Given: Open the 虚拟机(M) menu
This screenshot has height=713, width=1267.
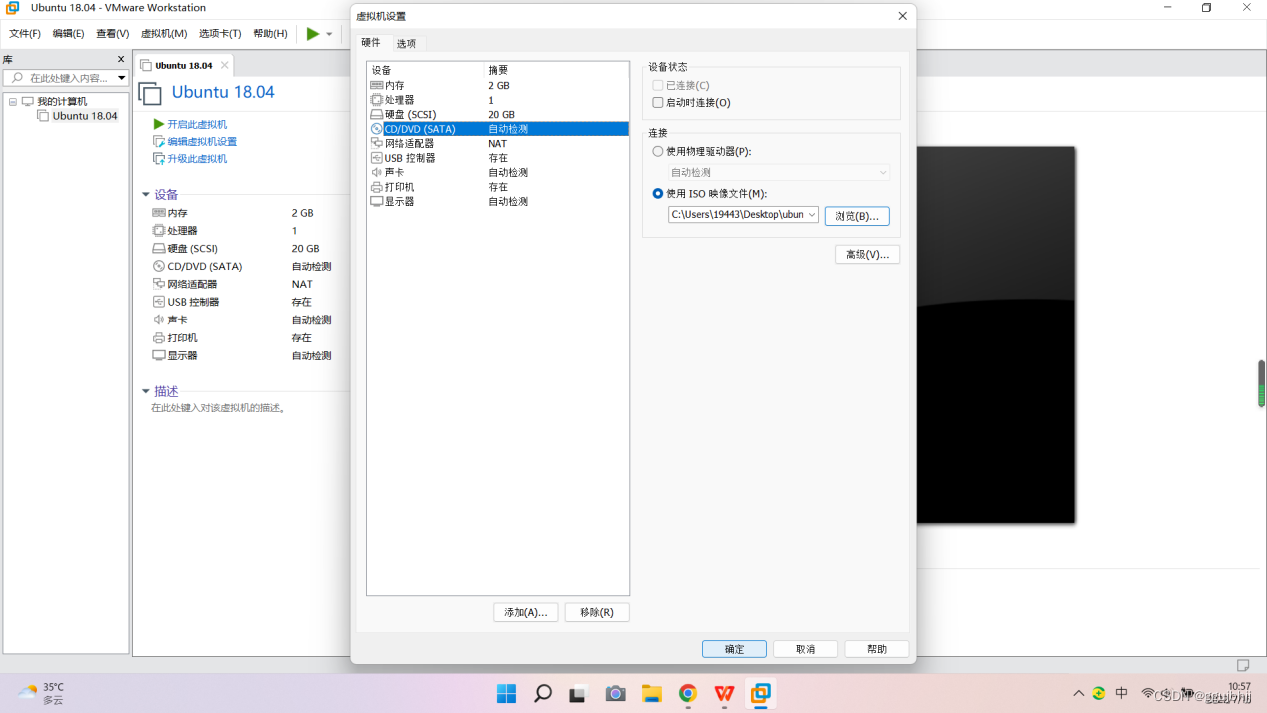Looking at the screenshot, I should coord(164,34).
